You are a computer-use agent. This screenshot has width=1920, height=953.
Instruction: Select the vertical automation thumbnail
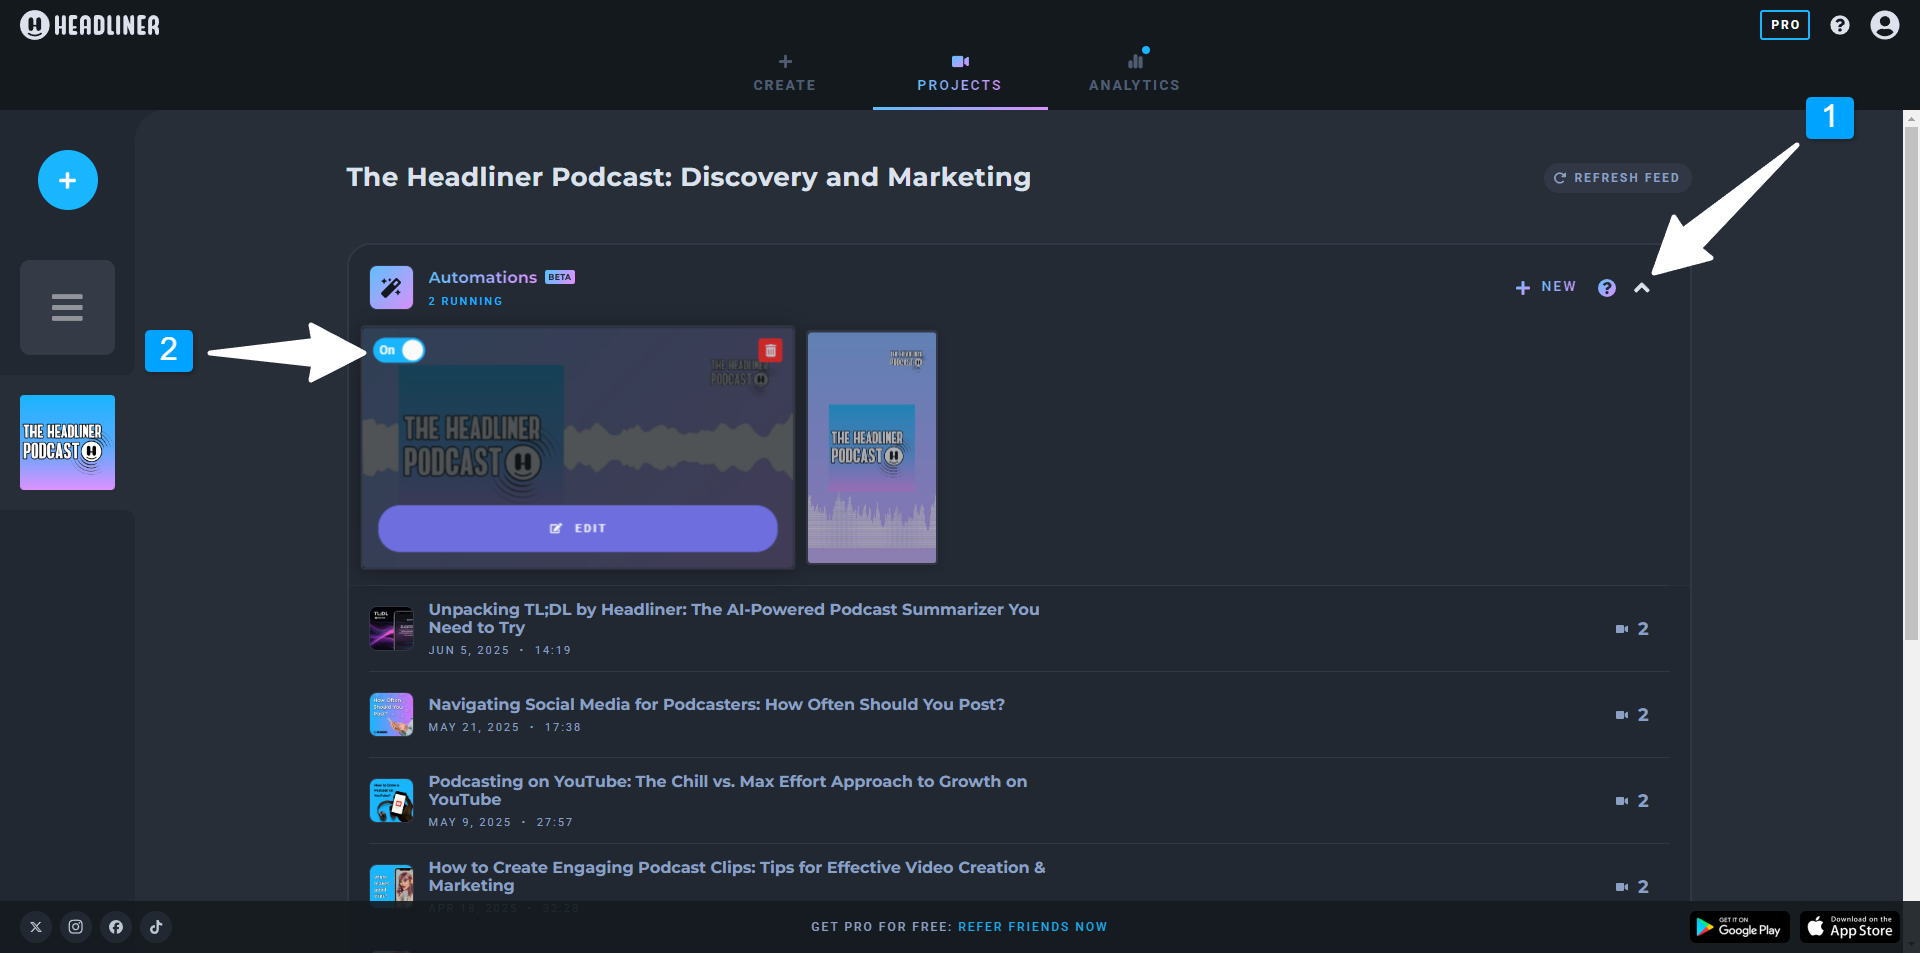pyautogui.click(x=872, y=448)
